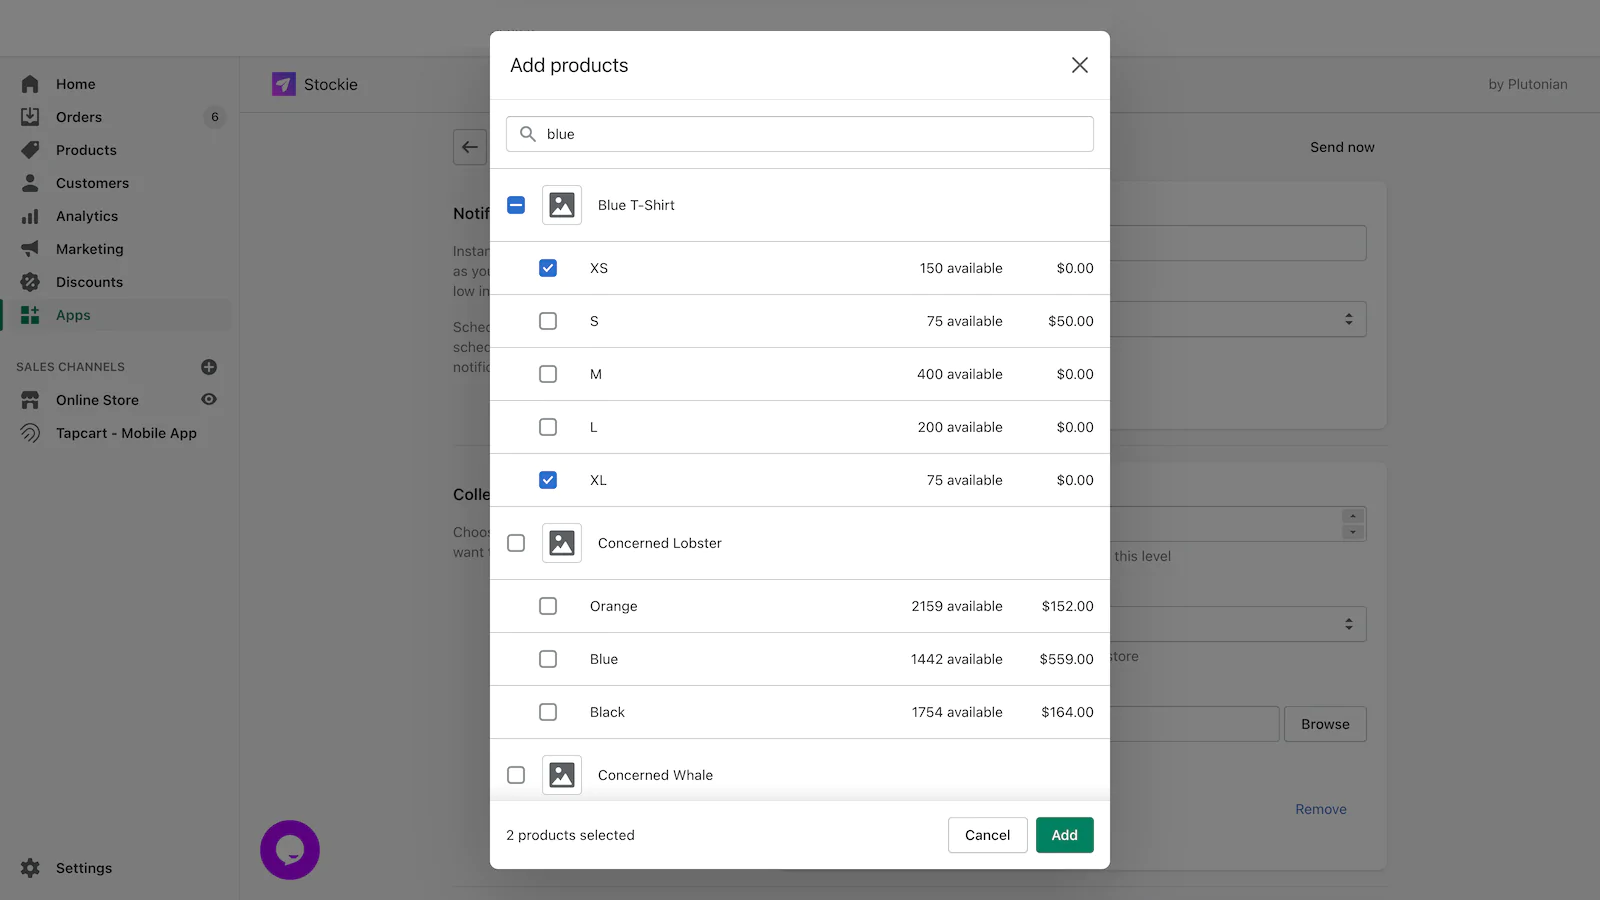
Task: Click the Blue T-Shirt product image thumbnail
Action: 562,205
